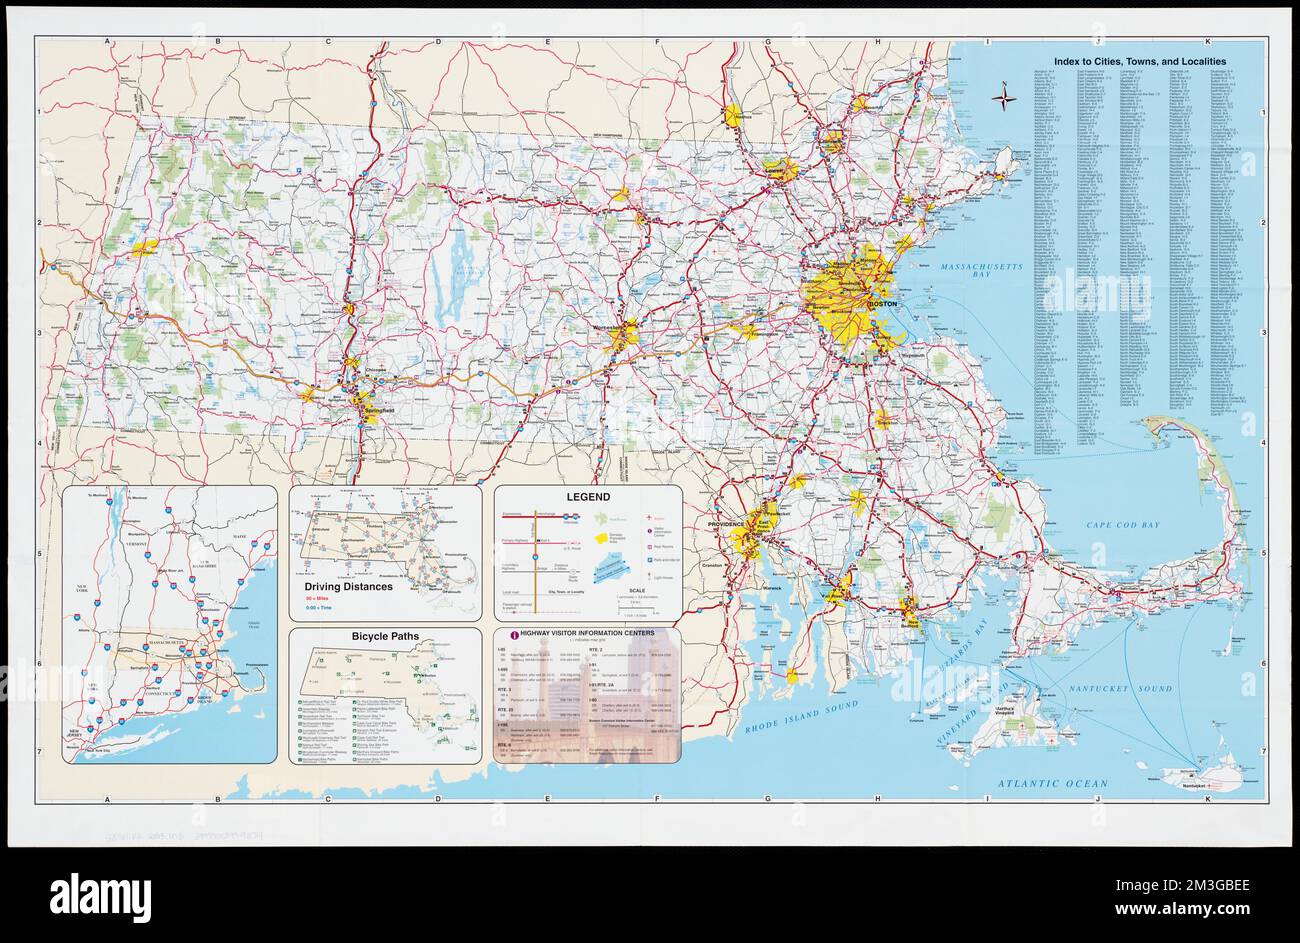
Task: Click 'Index to Cities, Towns, and Localities' heading
Action: tap(1139, 62)
